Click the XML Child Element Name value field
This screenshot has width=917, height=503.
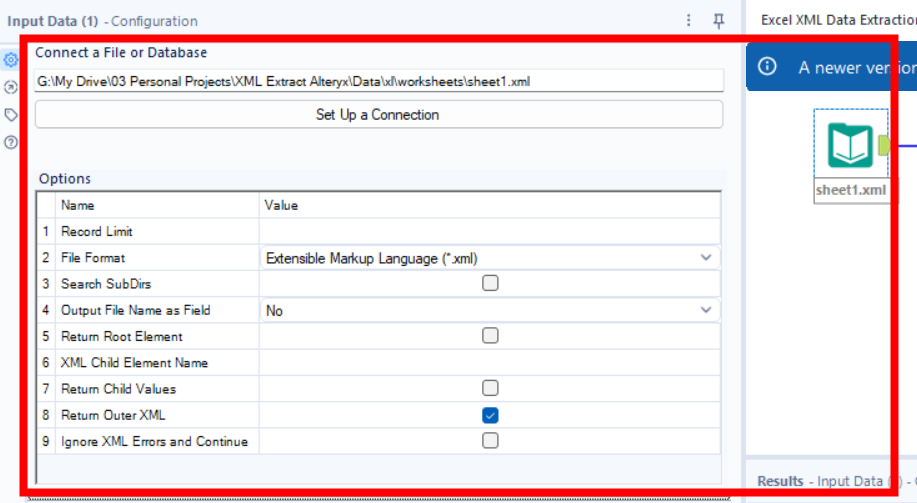click(x=489, y=363)
